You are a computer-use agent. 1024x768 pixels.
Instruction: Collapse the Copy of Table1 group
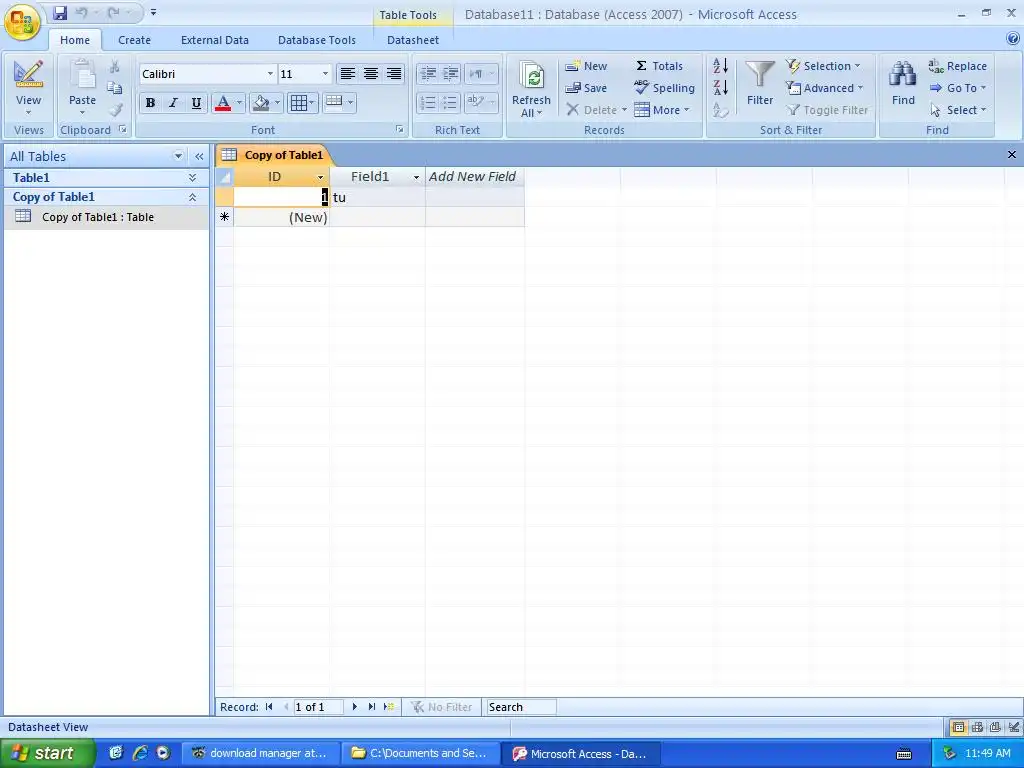[x=193, y=197]
